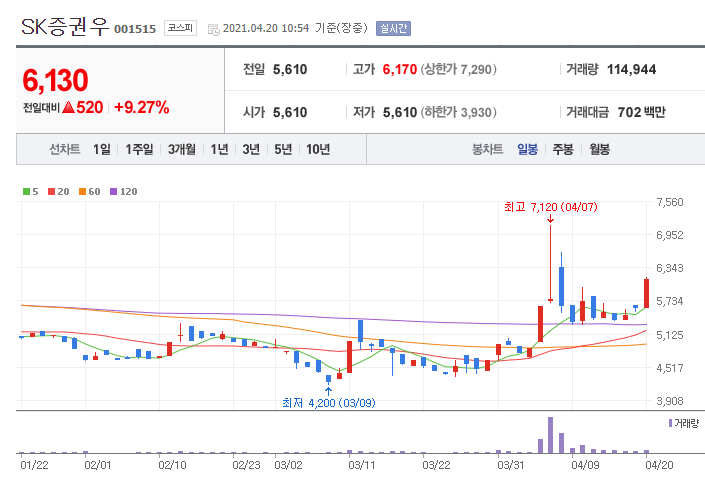Click the 최고 7,120 (04/07) high marker
This screenshot has width=705, height=488.
pyautogui.click(x=551, y=207)
